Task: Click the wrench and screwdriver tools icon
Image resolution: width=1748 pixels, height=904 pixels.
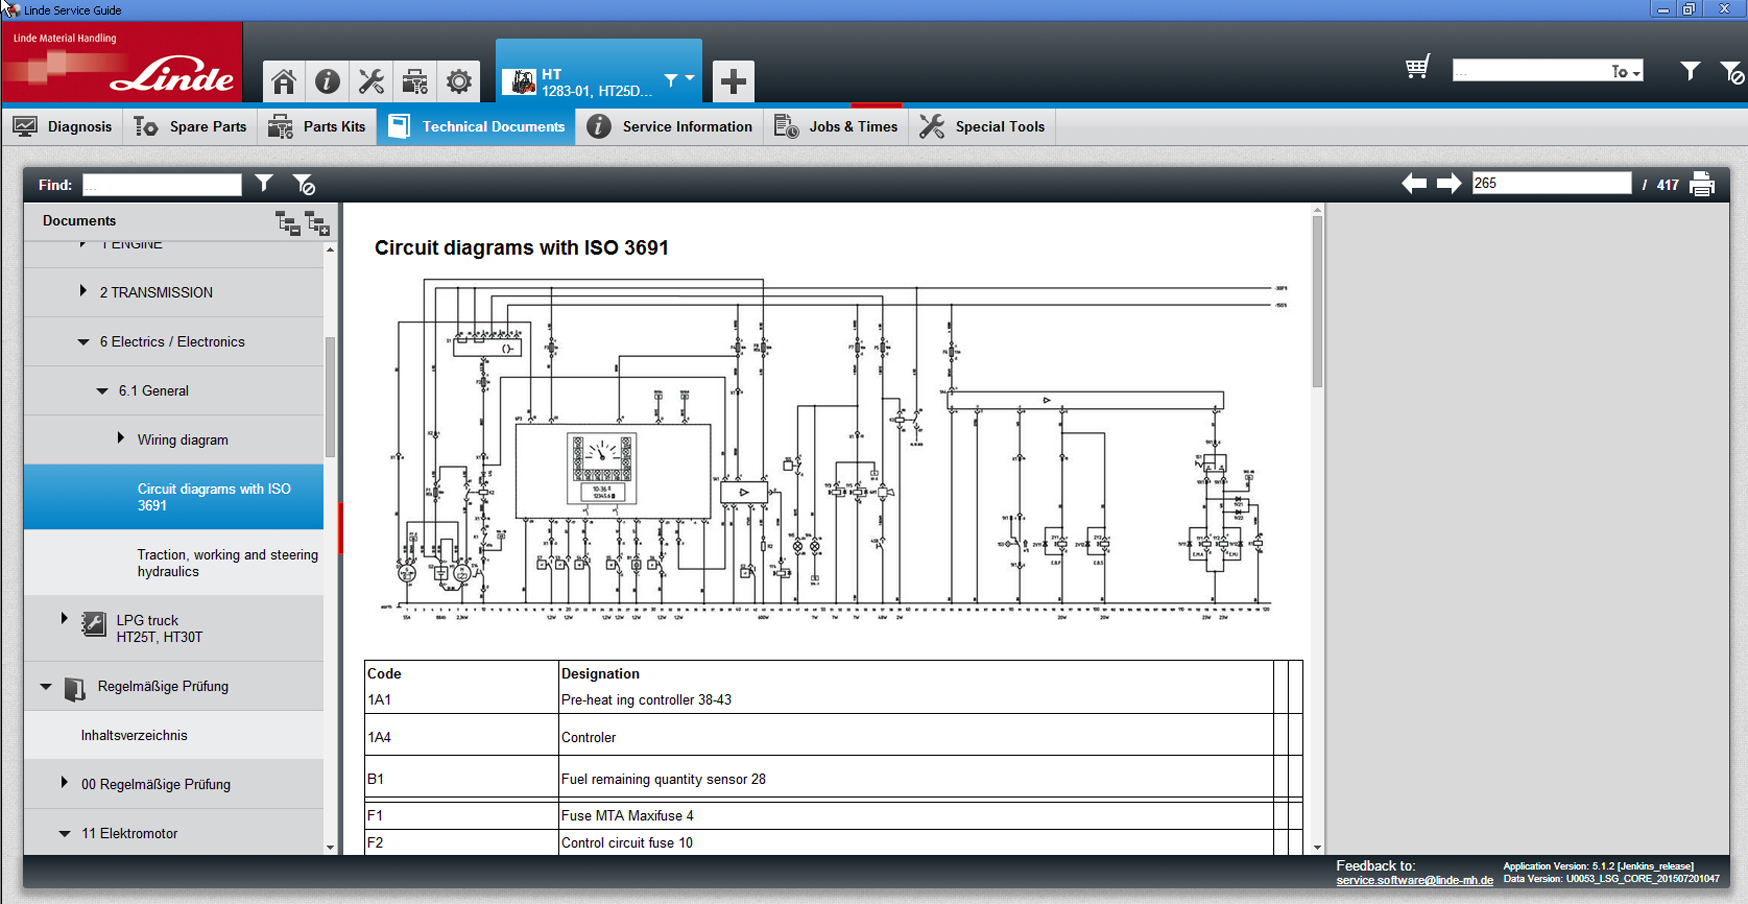Action: click(x=371, y=81)
